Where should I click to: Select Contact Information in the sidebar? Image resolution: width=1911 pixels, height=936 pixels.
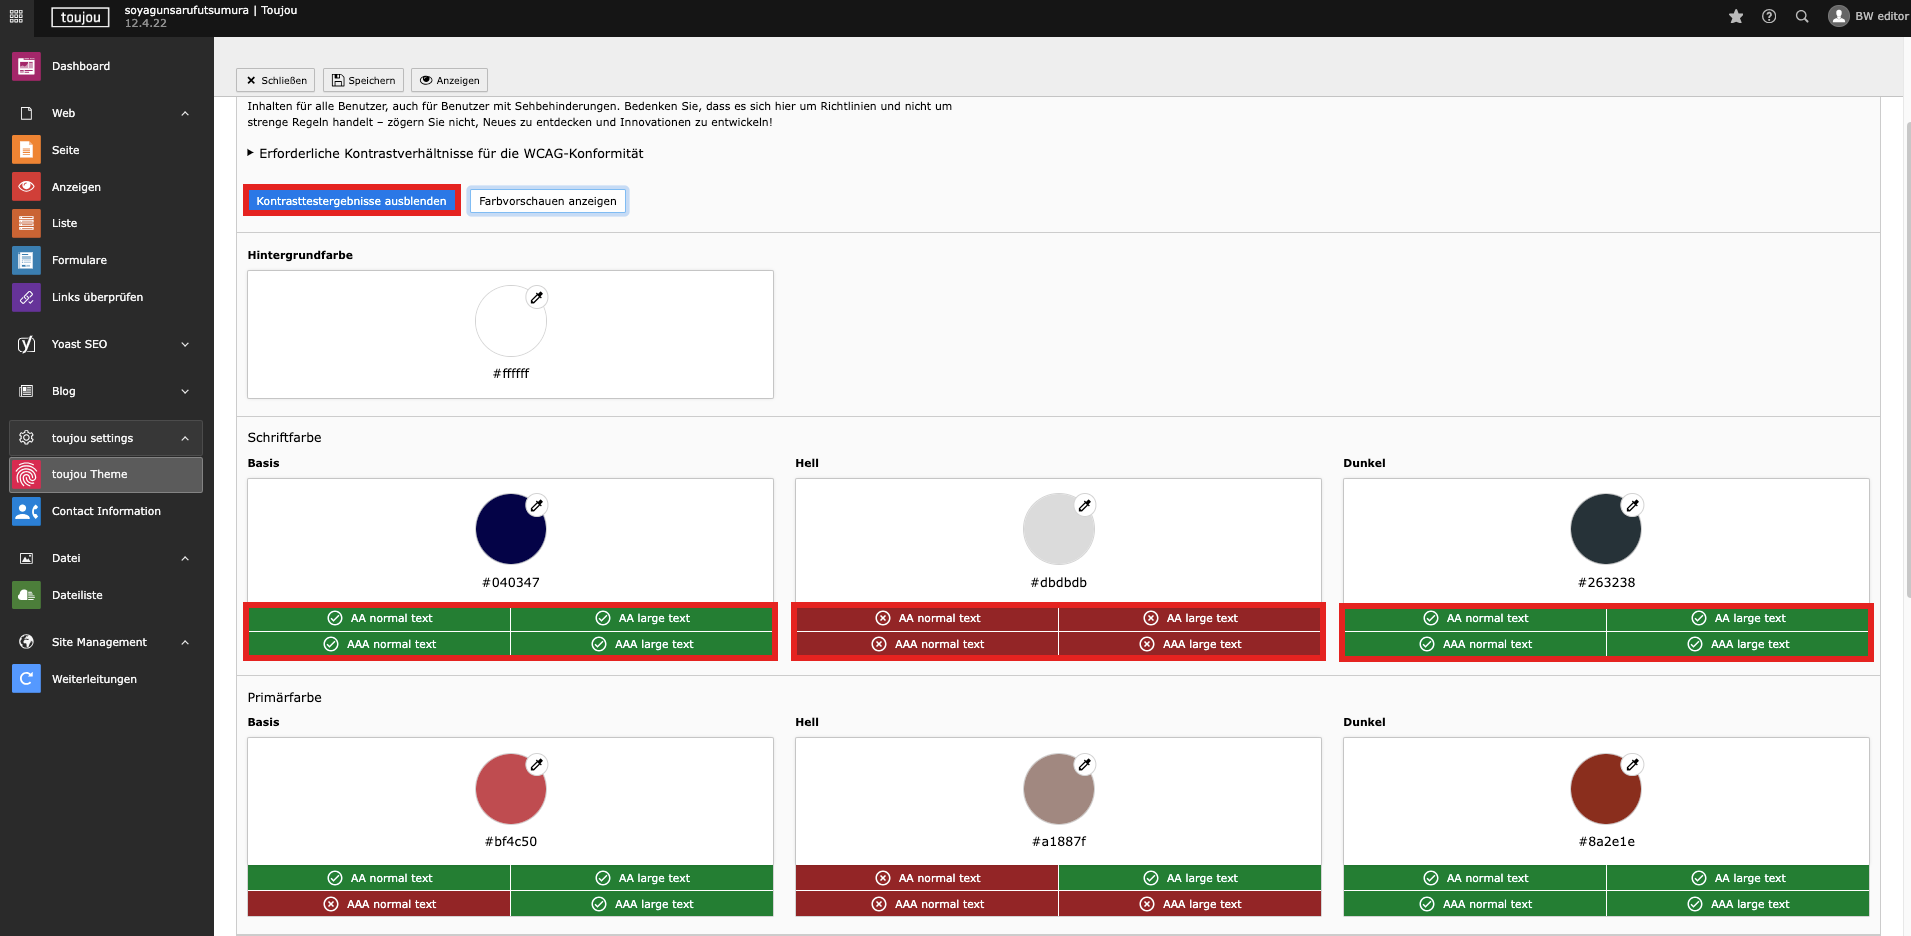coord(106,511)
